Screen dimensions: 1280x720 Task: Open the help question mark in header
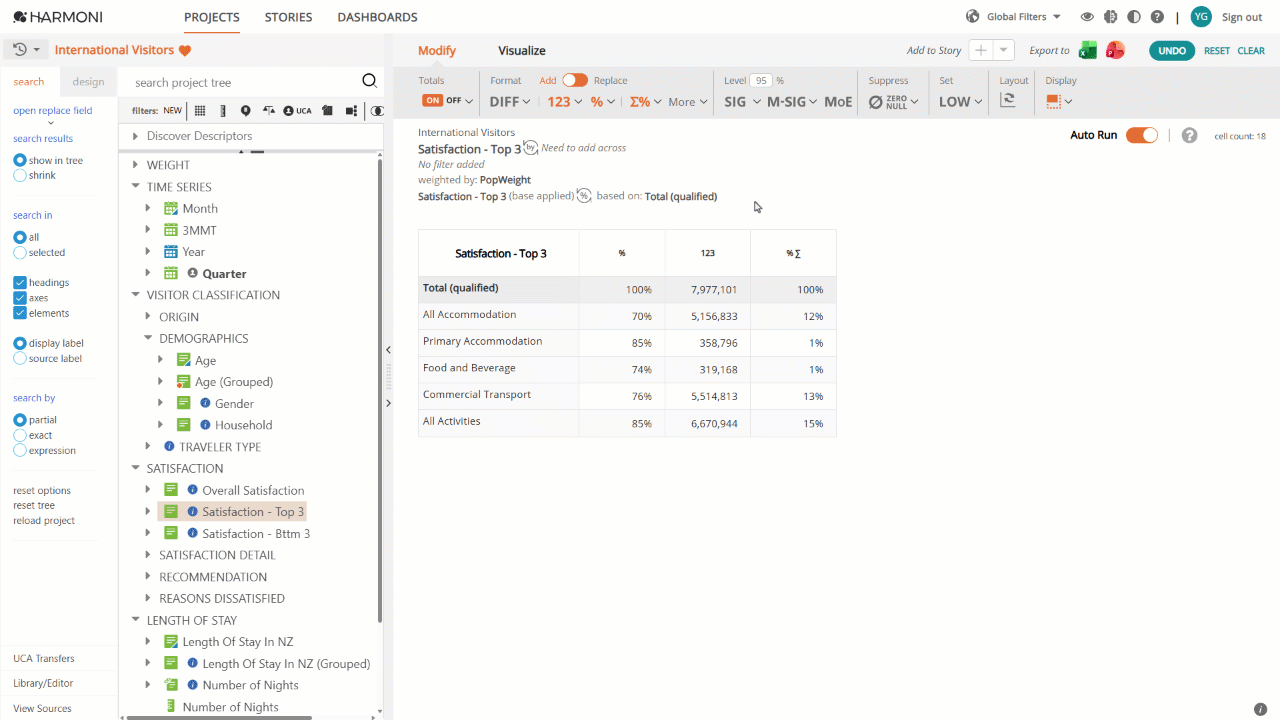(1157, 17)
